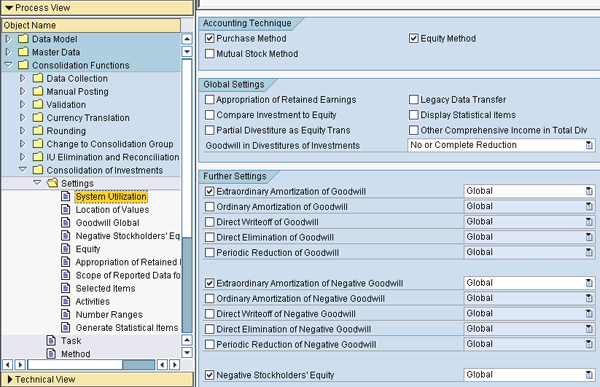The width and height of the screenshot is (600, 387).
Task: Click the Goodwill Global document icon
Action: click(66, 222)
